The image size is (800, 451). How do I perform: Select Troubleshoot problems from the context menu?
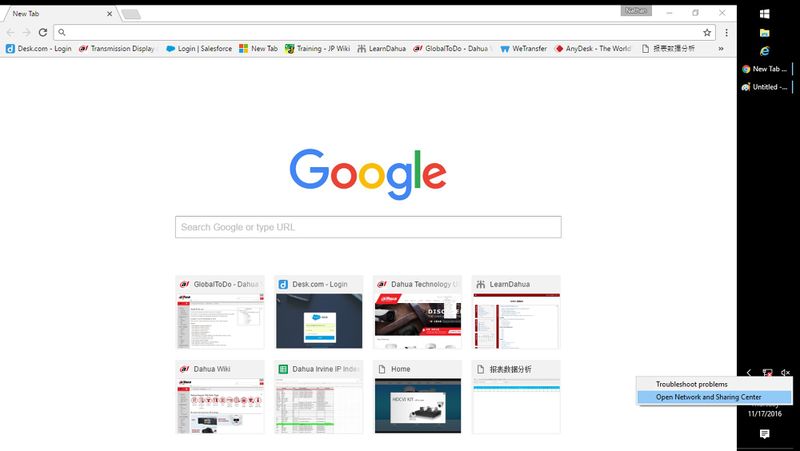714,384
